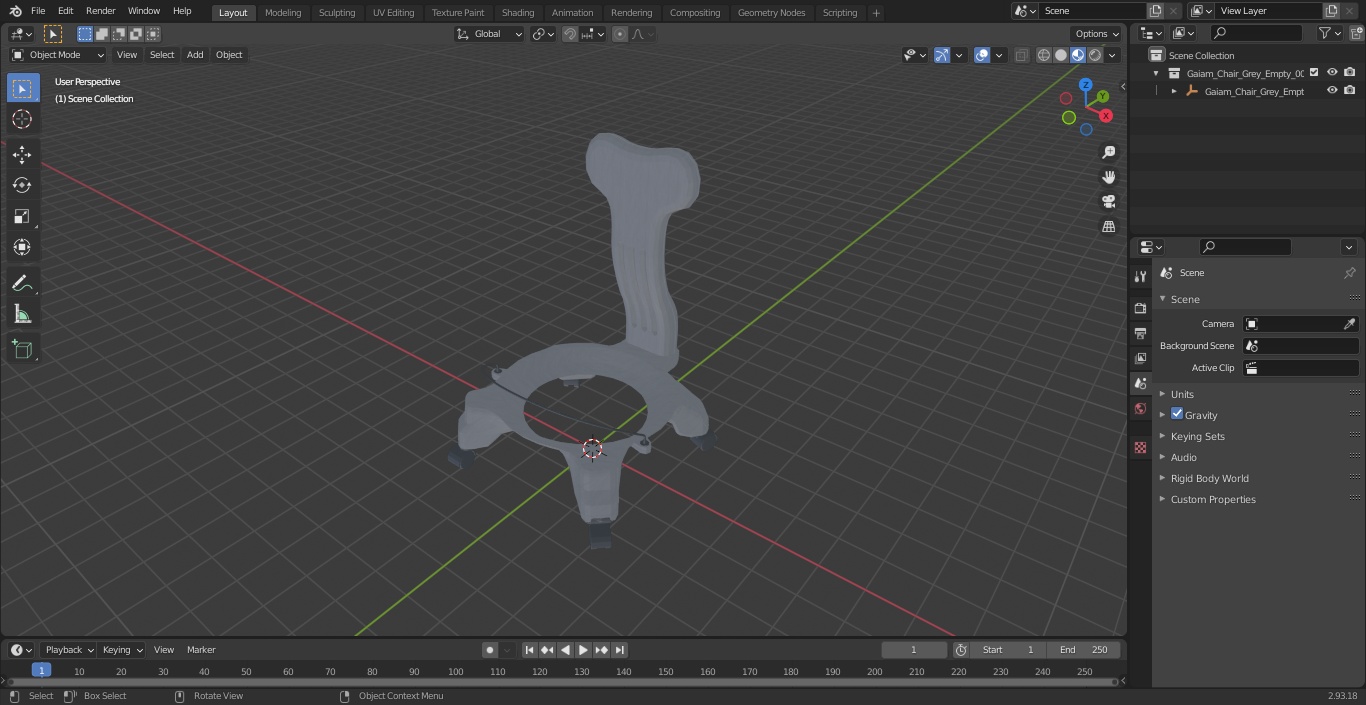Toggle proportional editing button

point(620,34)
